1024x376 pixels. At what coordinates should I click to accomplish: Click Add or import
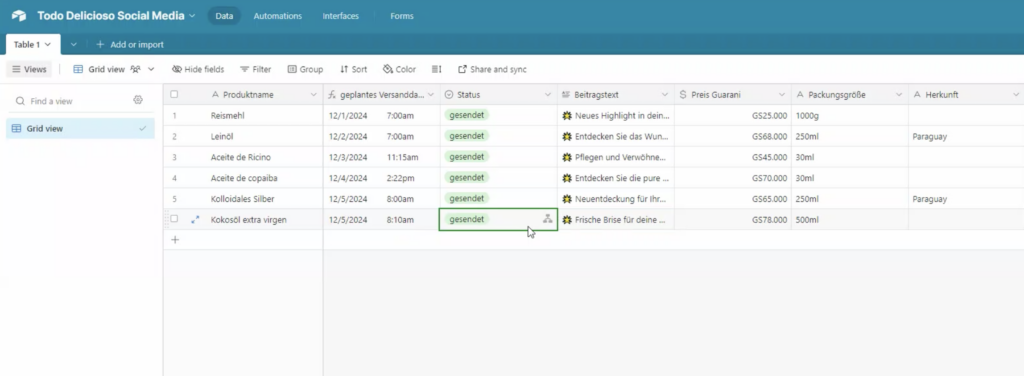click(130, 44)
